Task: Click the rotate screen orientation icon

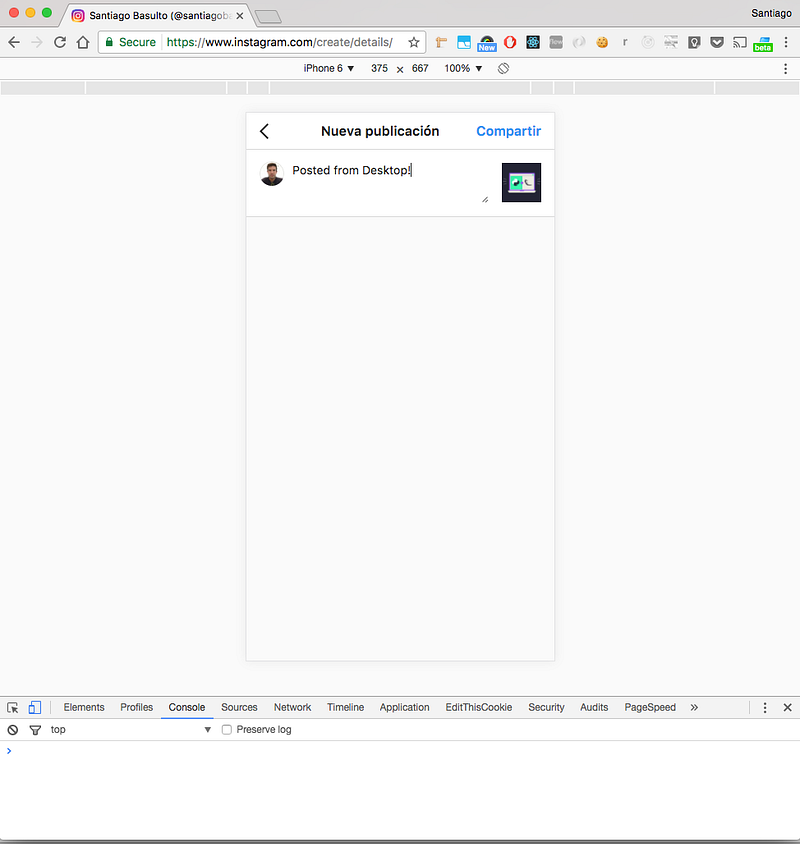Action: coord(504,68)
